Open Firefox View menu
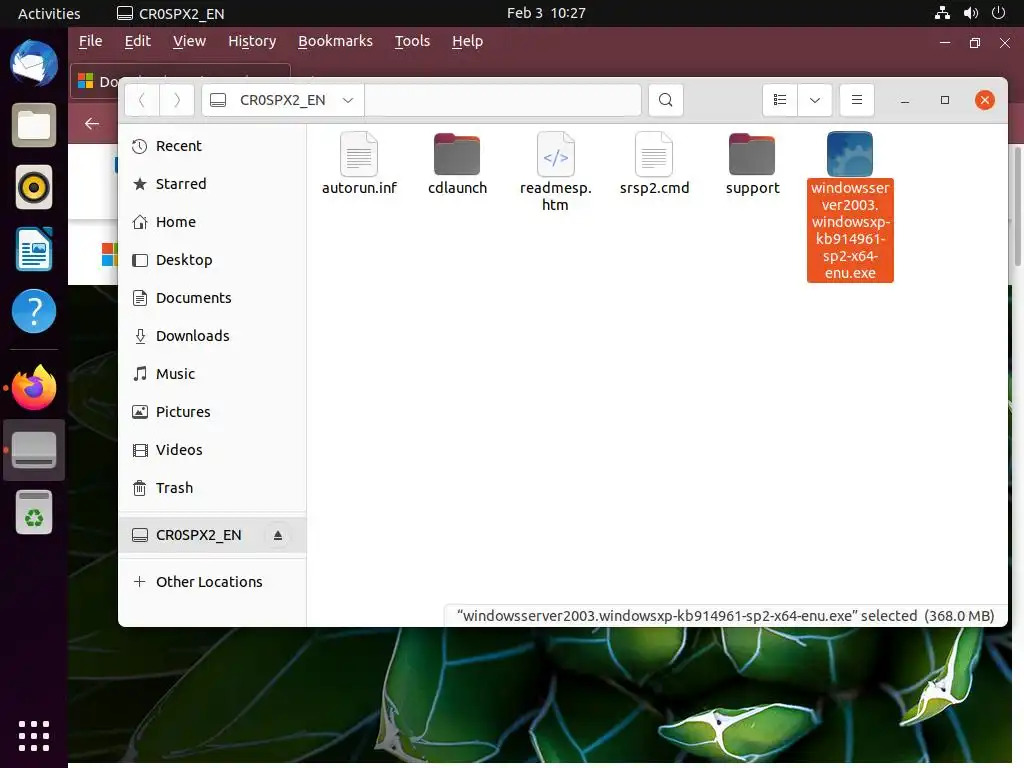 click(189, 41)
